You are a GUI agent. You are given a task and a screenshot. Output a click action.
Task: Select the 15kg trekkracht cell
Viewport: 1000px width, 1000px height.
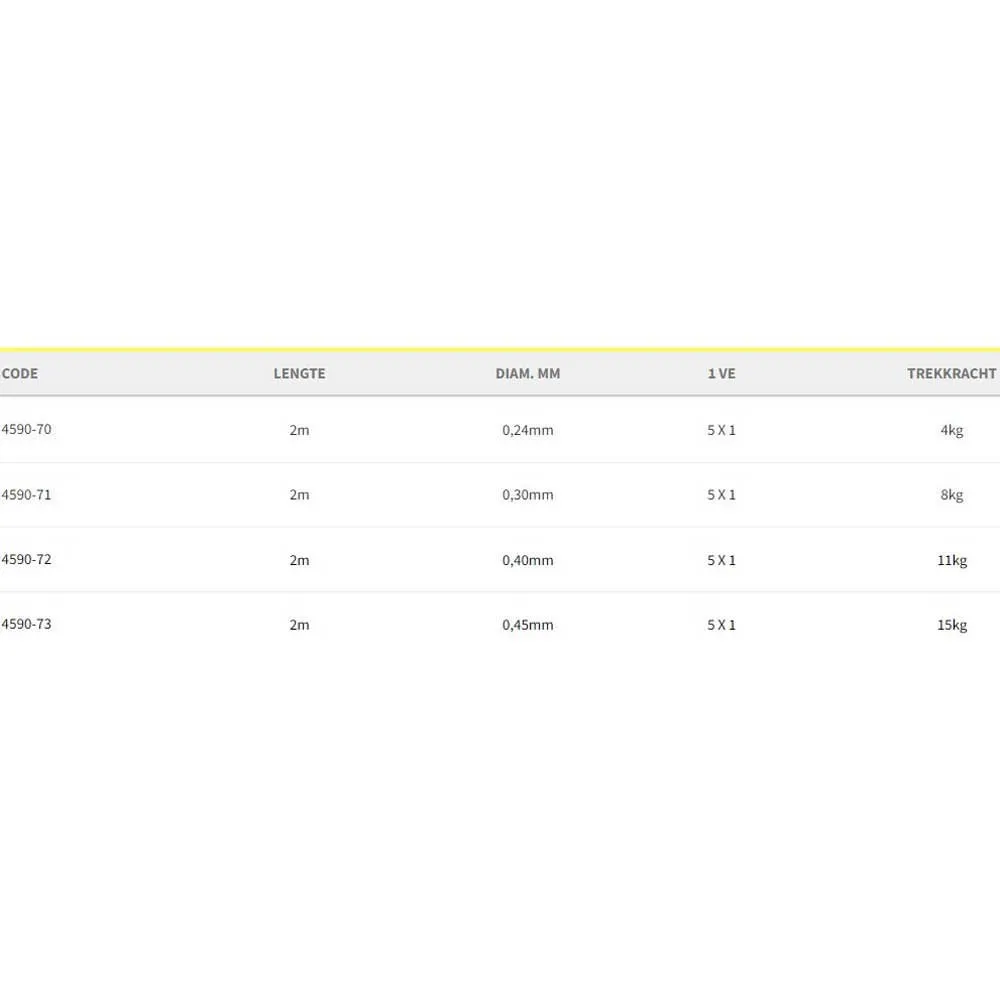pos(951,625)
